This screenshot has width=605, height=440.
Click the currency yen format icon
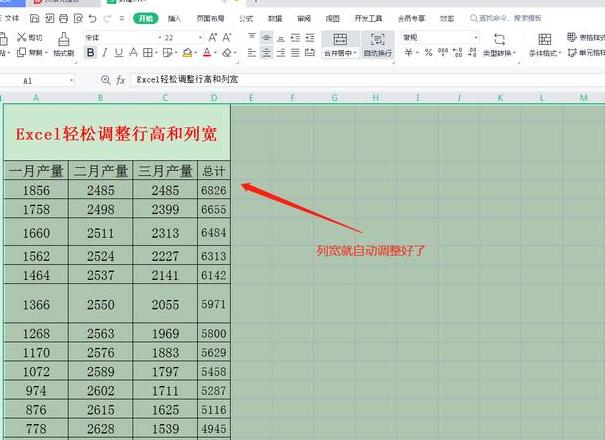[x=409, y=52]
